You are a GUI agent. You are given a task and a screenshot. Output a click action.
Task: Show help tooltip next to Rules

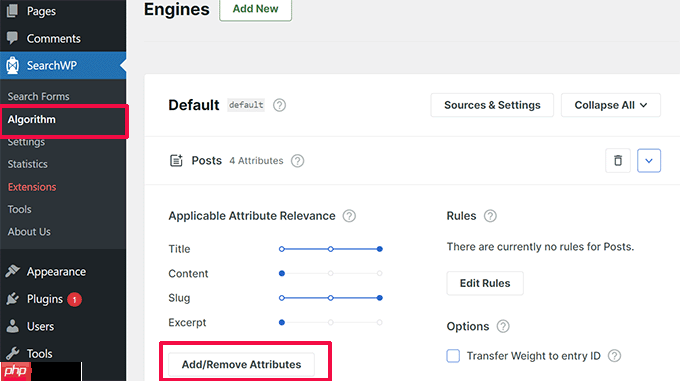point(490,216)
